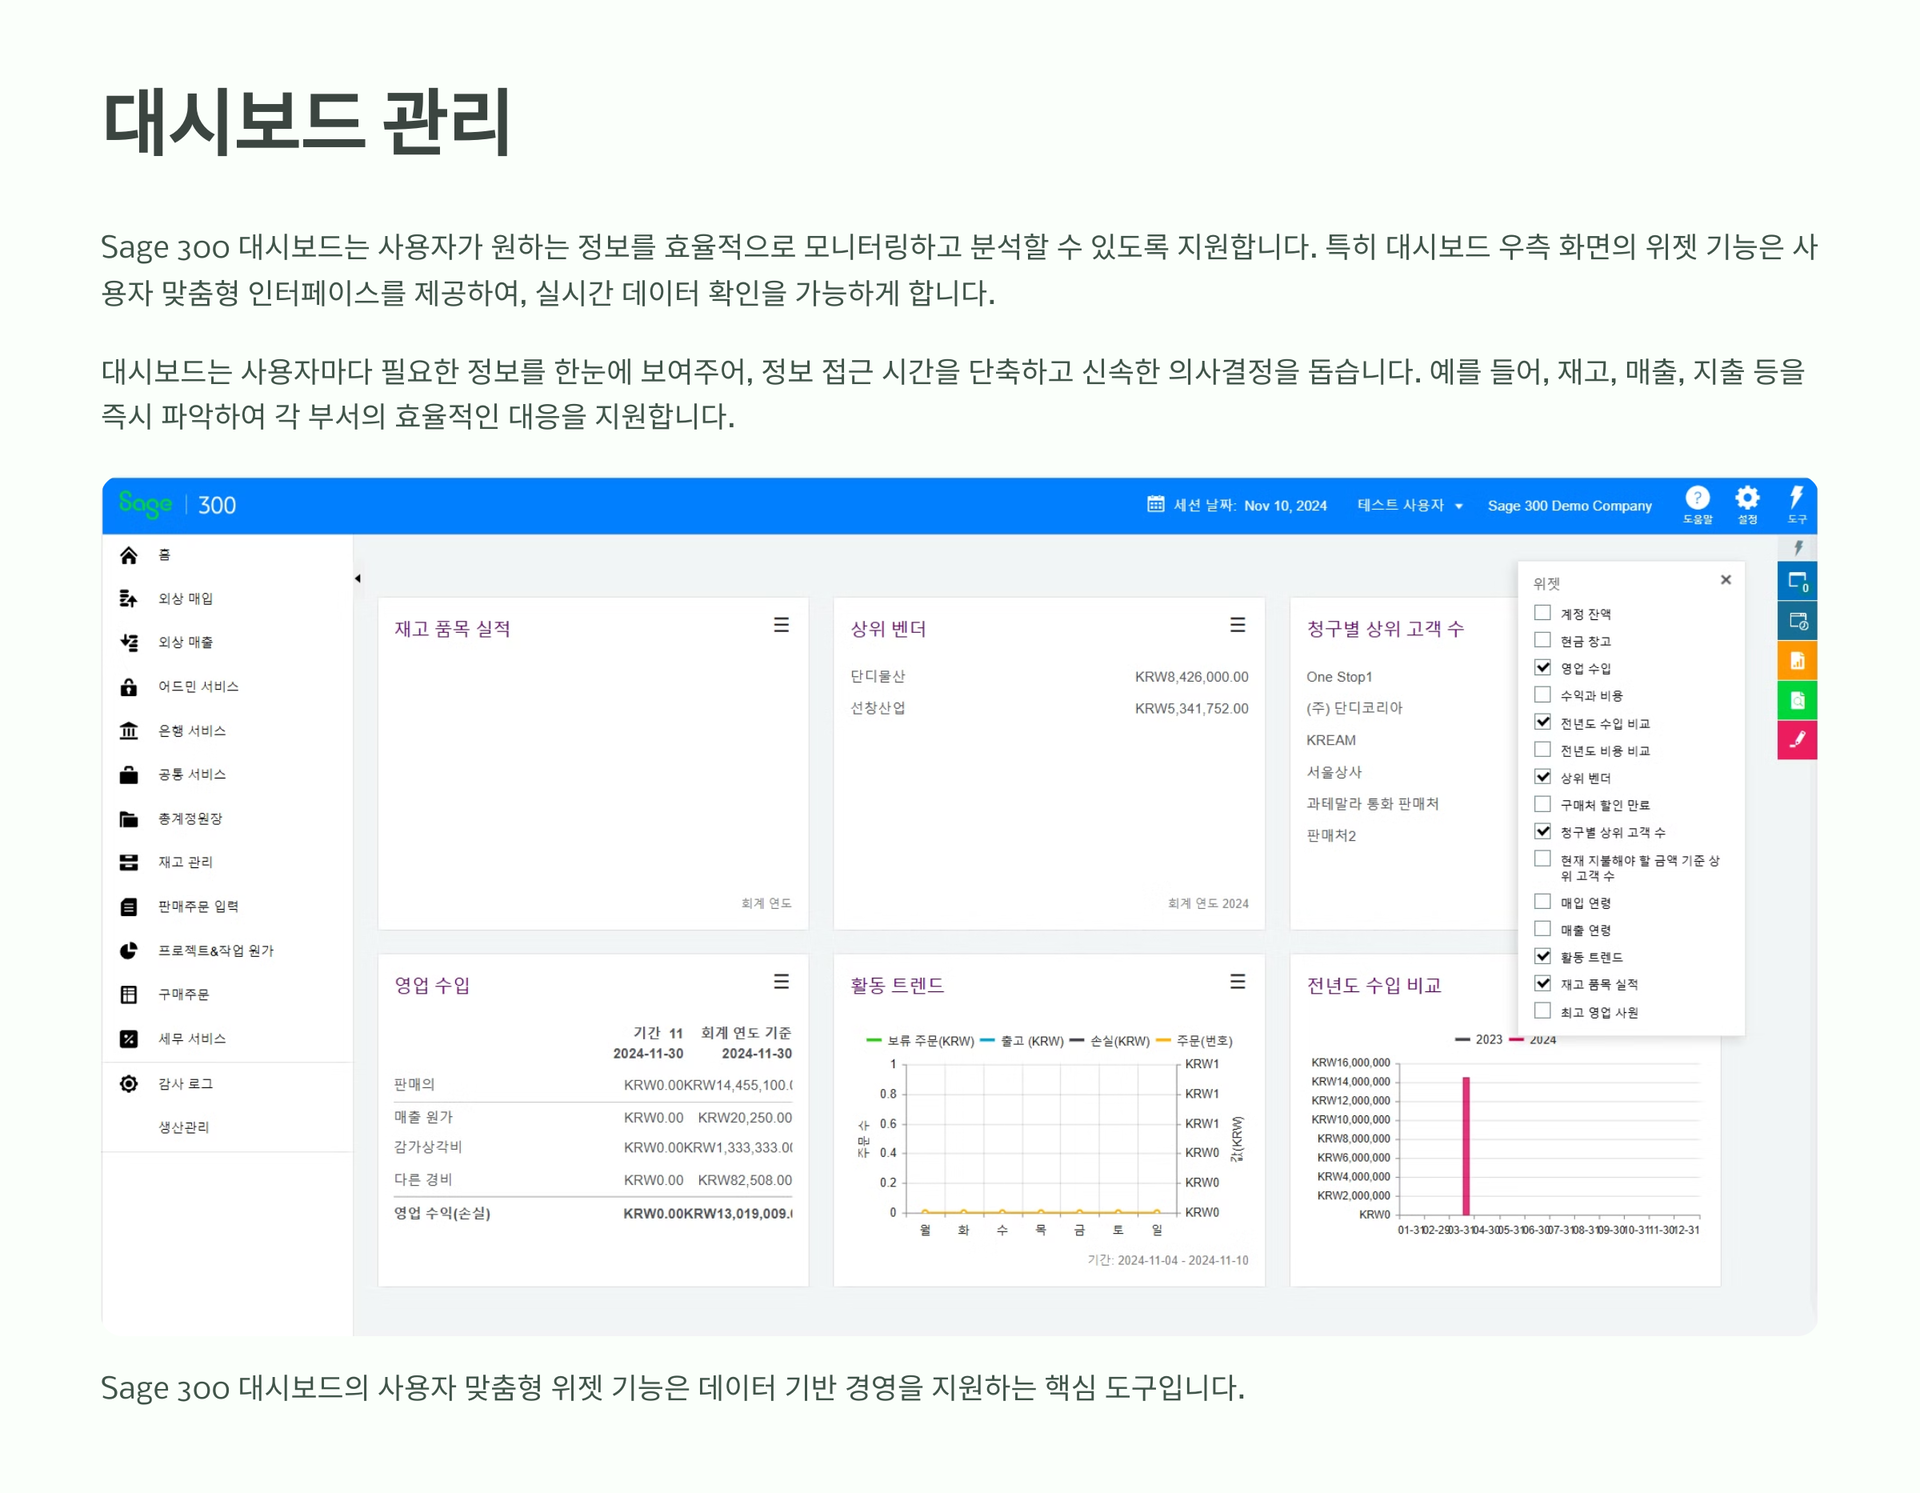
Task: Open 감사 로그 icon in sidebar
Action: [x=129, y=1084]
